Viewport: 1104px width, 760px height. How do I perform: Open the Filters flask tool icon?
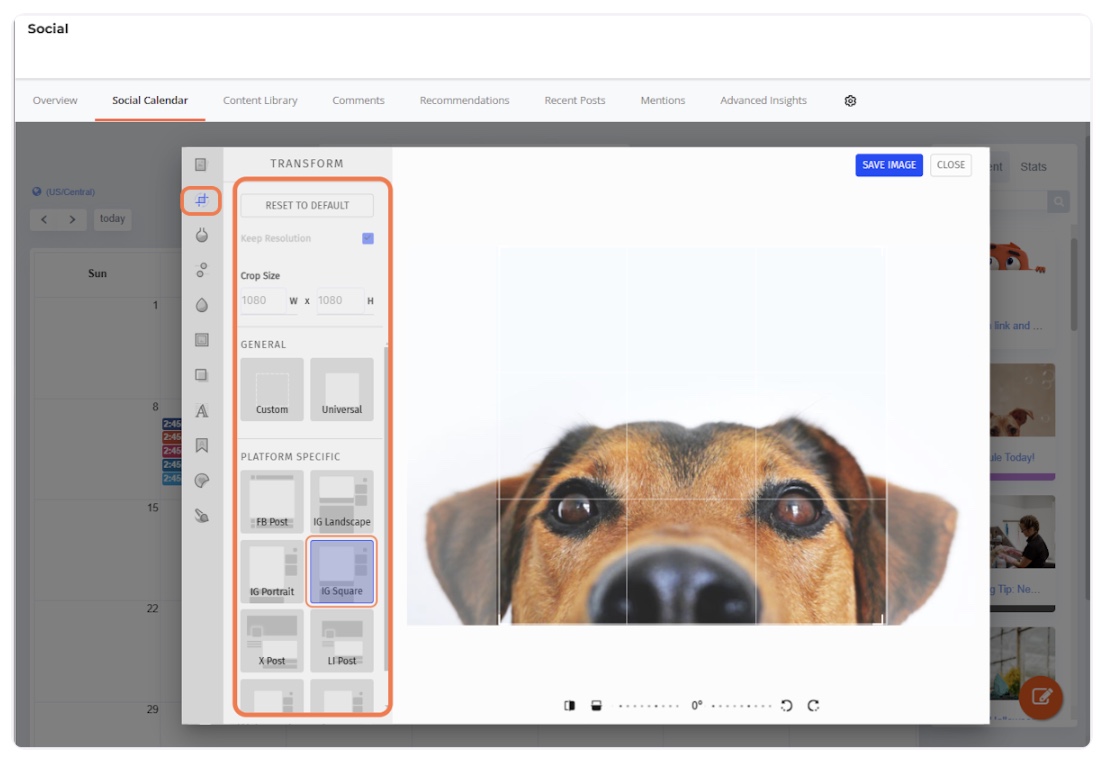[x=201, y=235]
